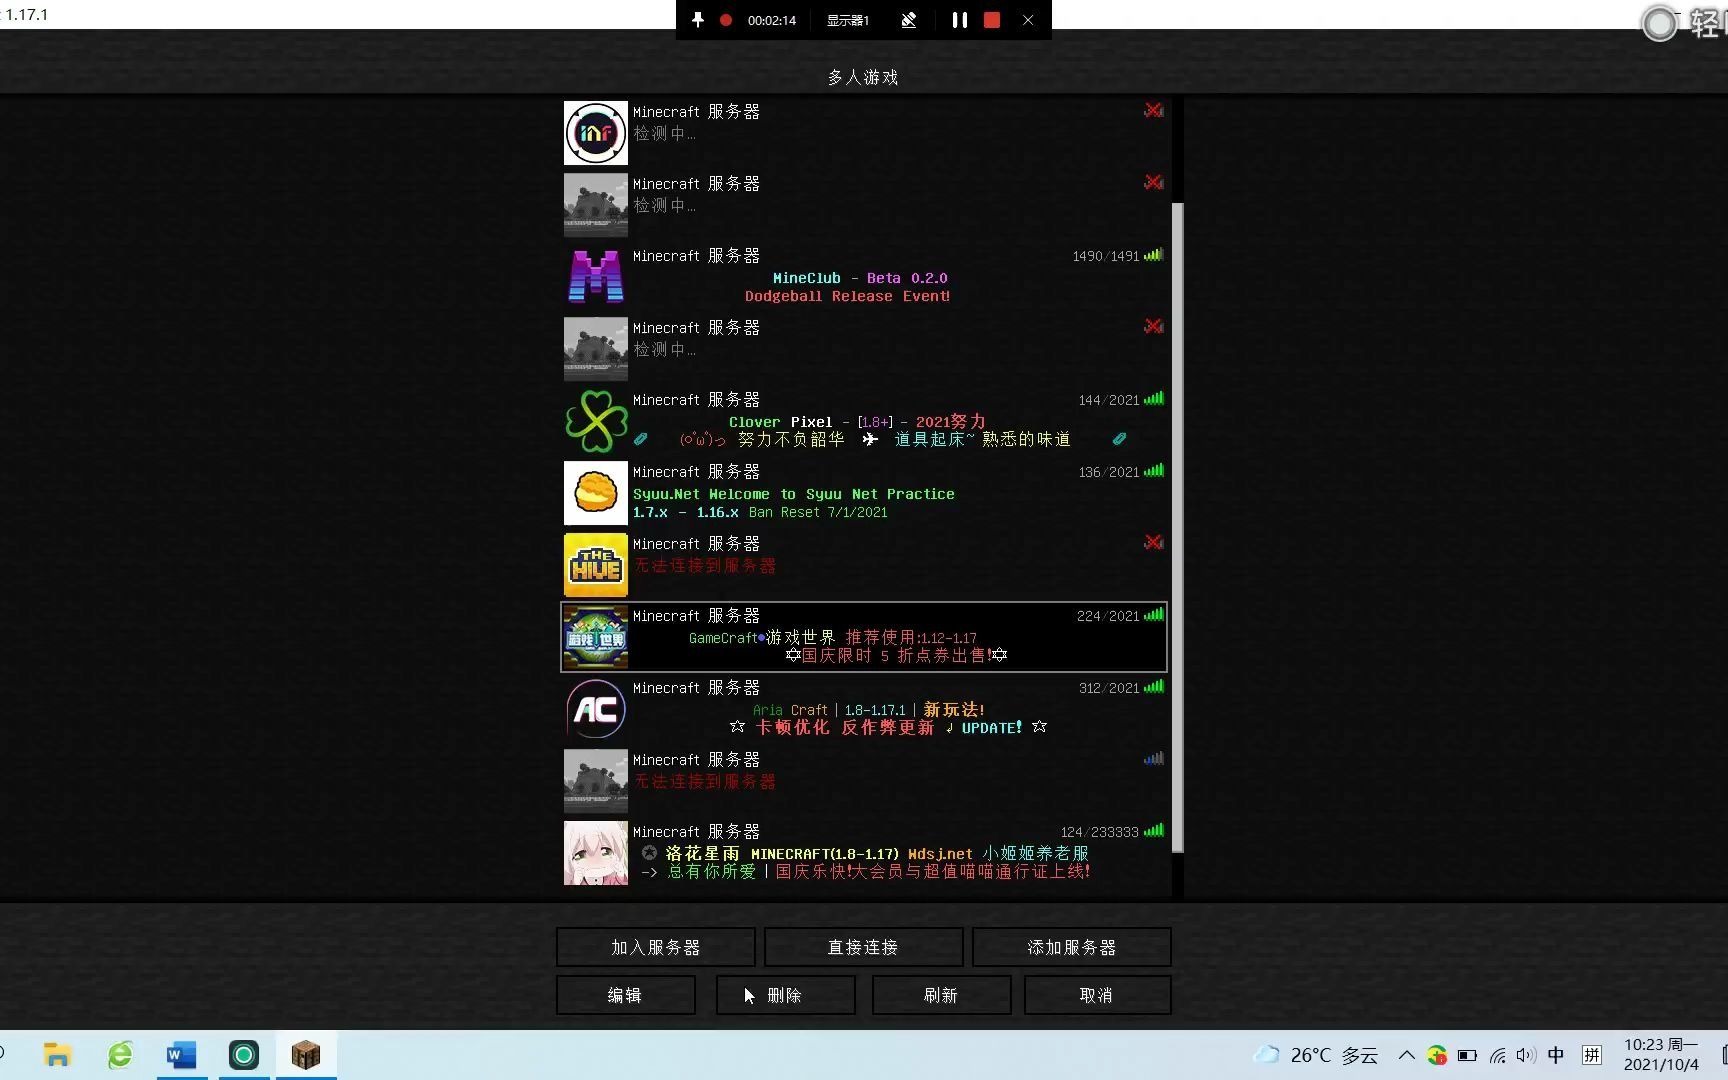Click the server list scrollbar handle

[x=1178, y=527]
